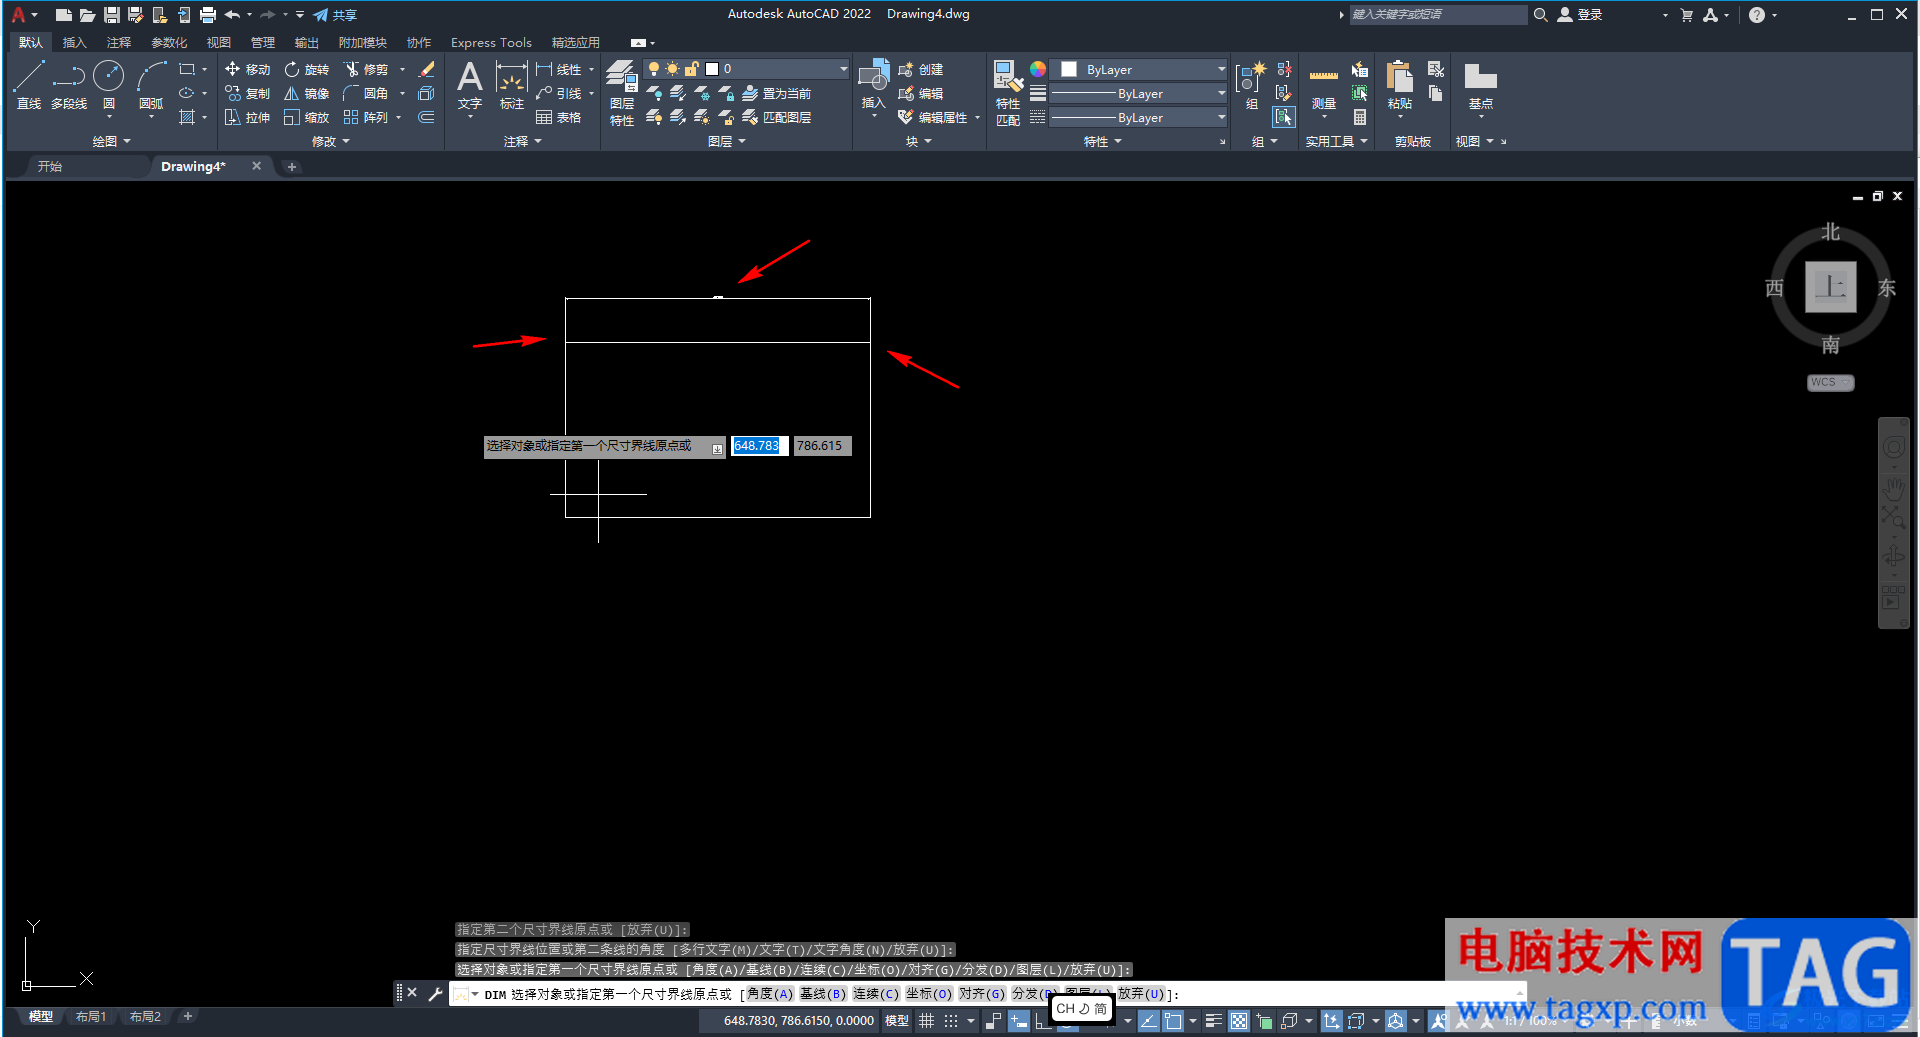Select the Arc (圆弧) tool

151,84
